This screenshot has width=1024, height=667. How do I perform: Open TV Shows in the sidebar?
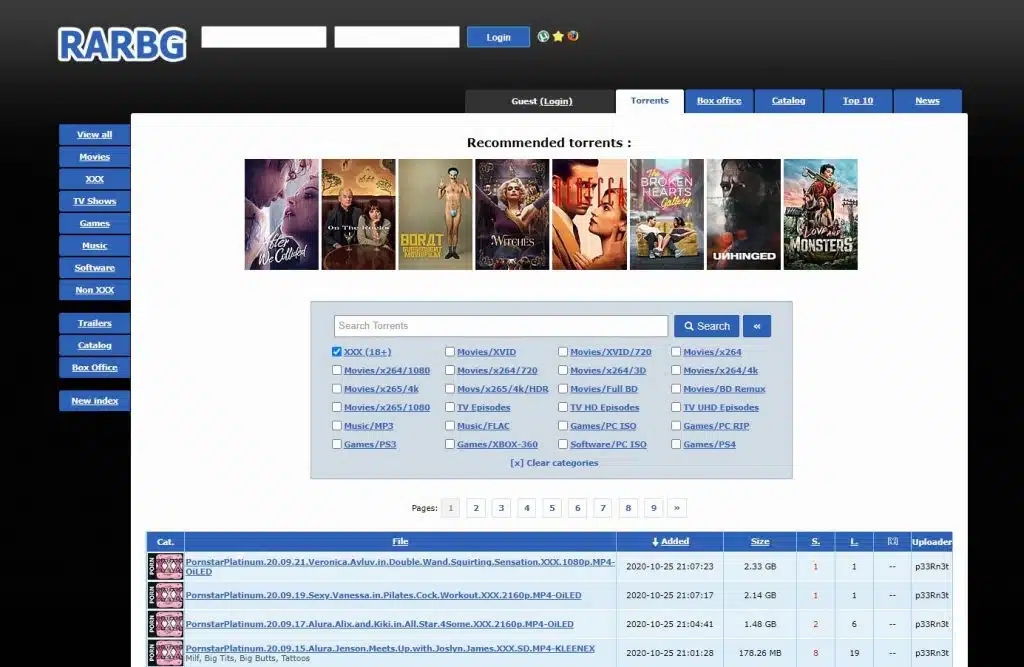click(x=95, y=201)
